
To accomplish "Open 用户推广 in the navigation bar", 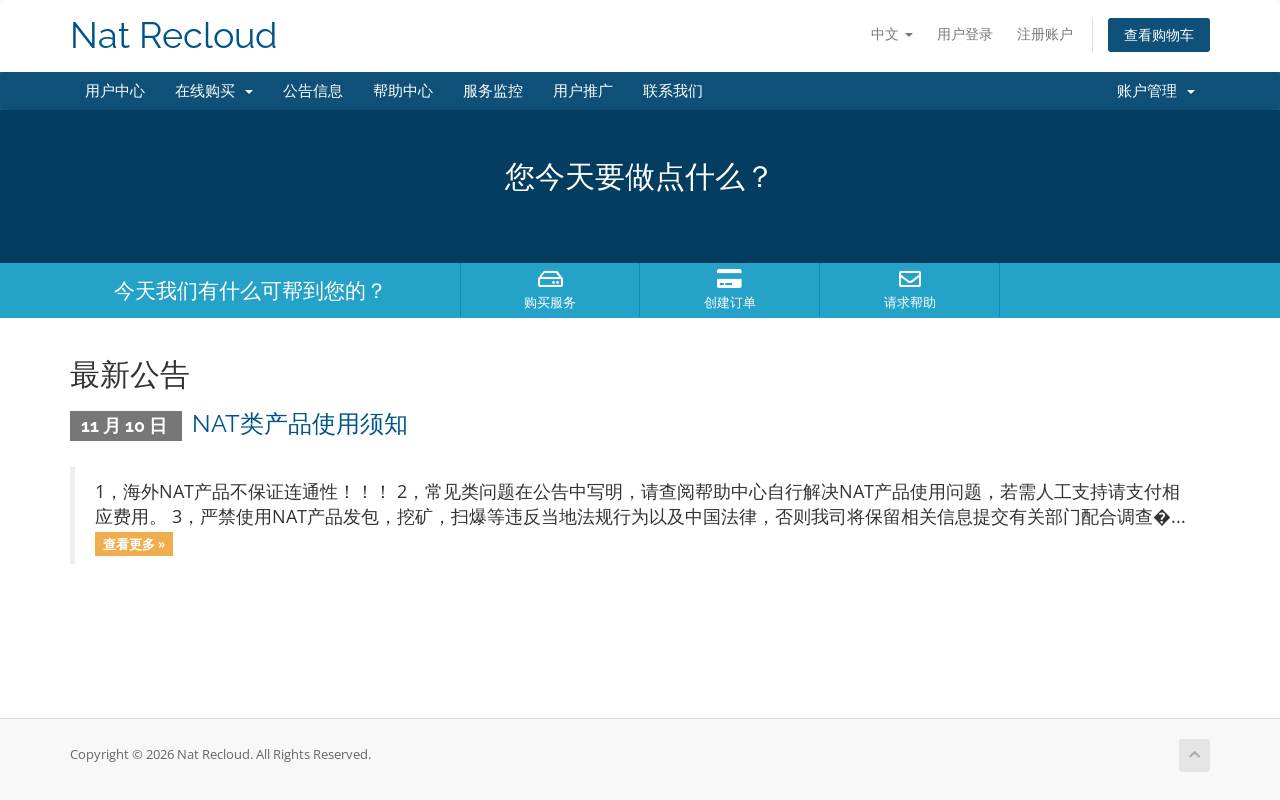I will (583, 91).
